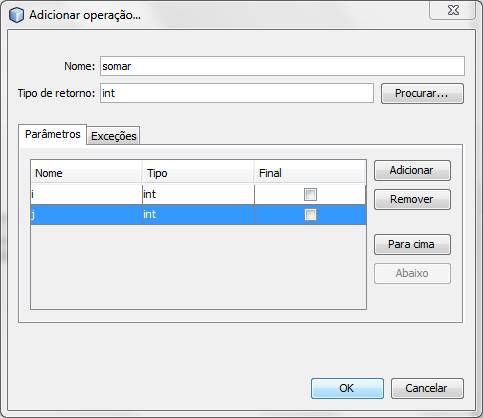Click the Cancelar button

click(427, 388)
